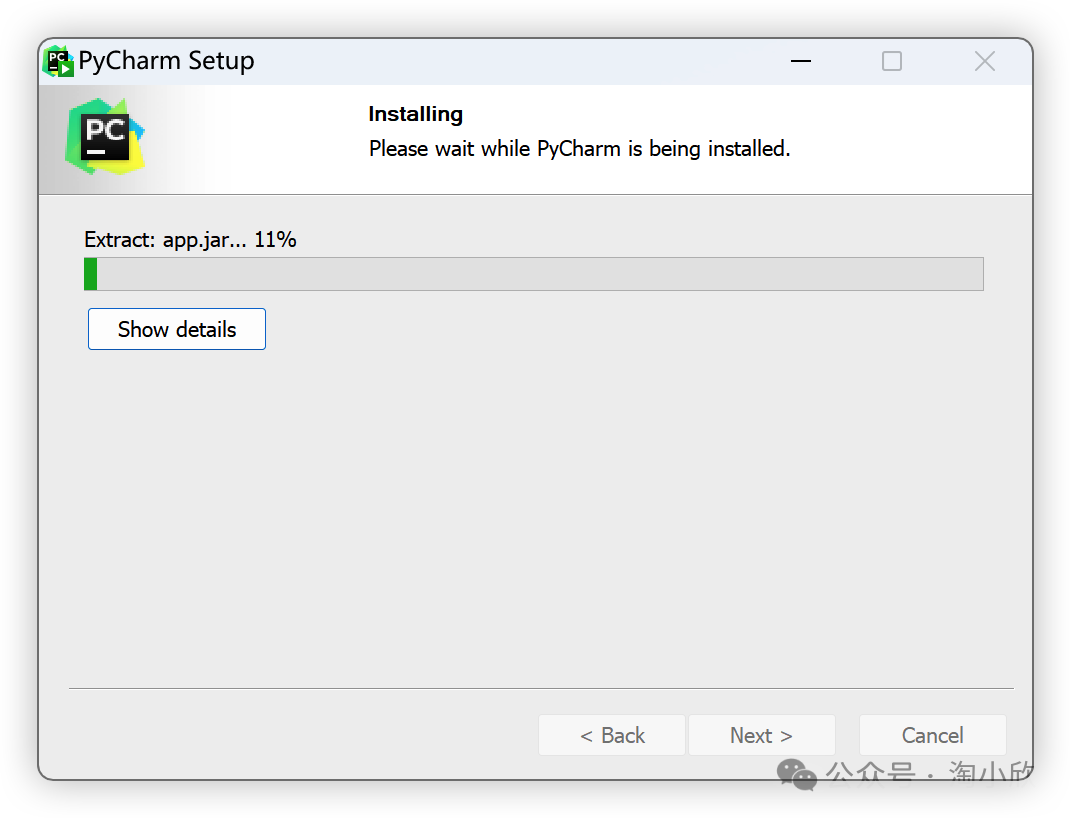This screenshot has width=1070, height=818.
Task: Cancel the PyCharm installation
Action: coord(932,735)
